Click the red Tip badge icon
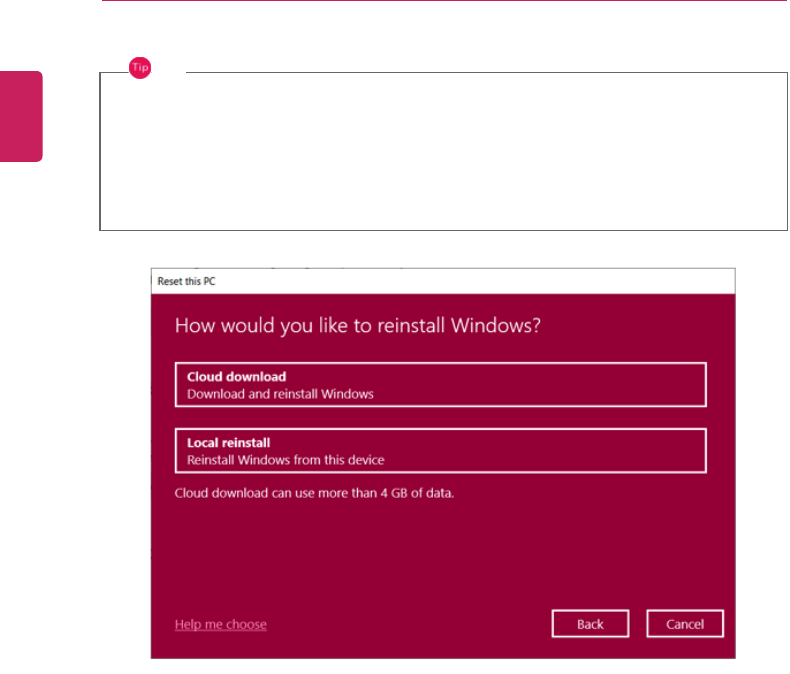The height and width of the screenshot is (674, 790). 140,68
